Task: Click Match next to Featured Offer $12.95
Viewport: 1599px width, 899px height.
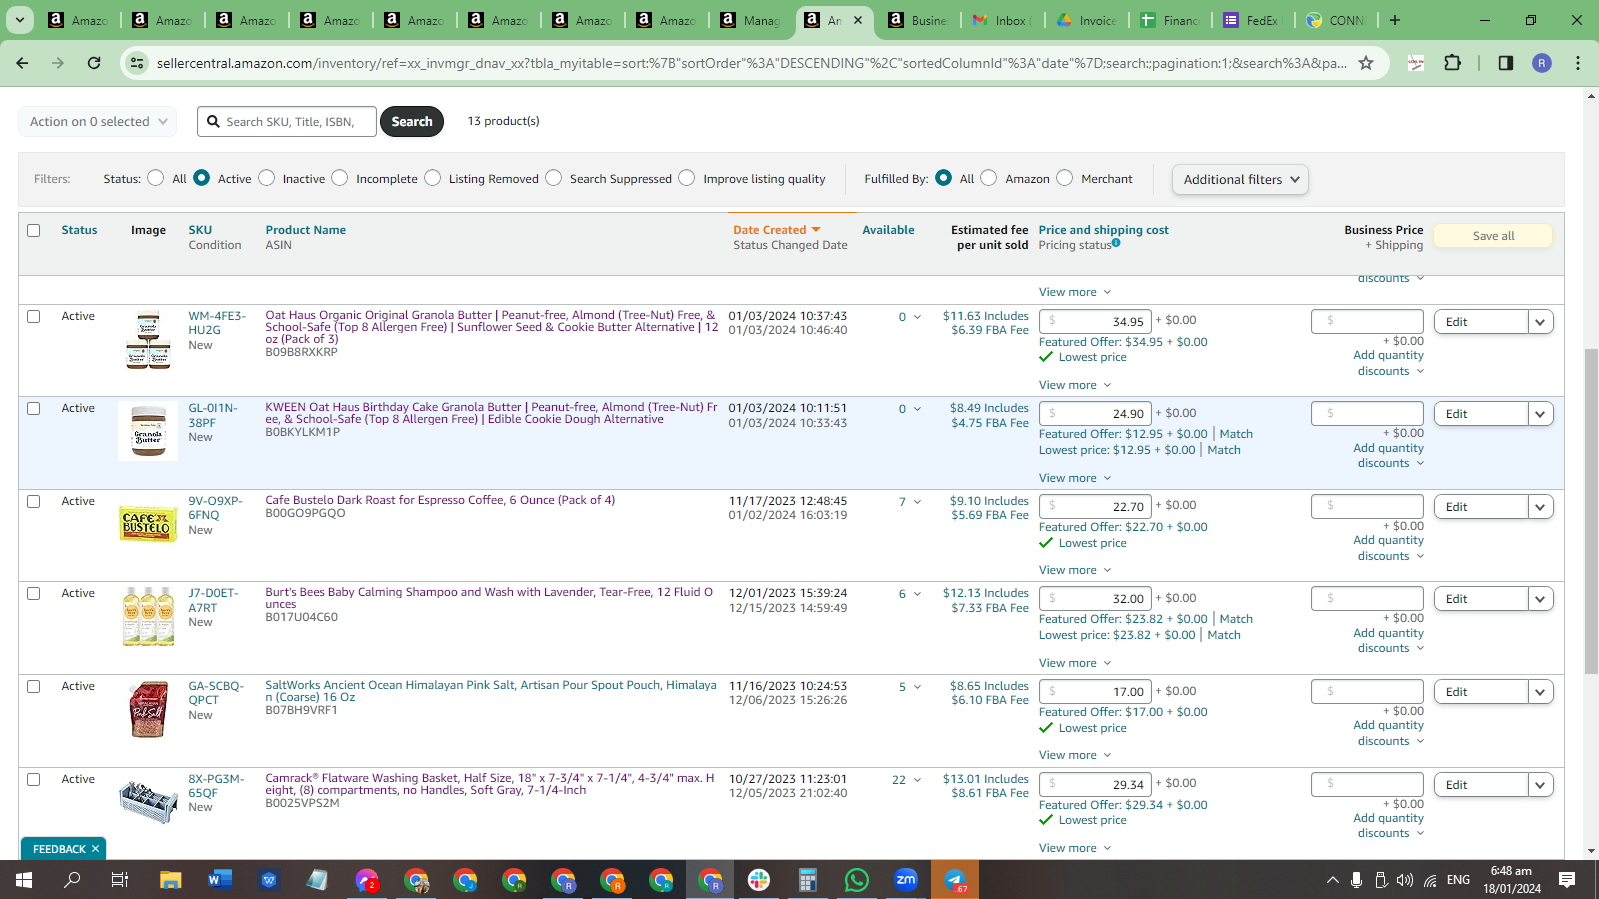Action: (1236, 434)
